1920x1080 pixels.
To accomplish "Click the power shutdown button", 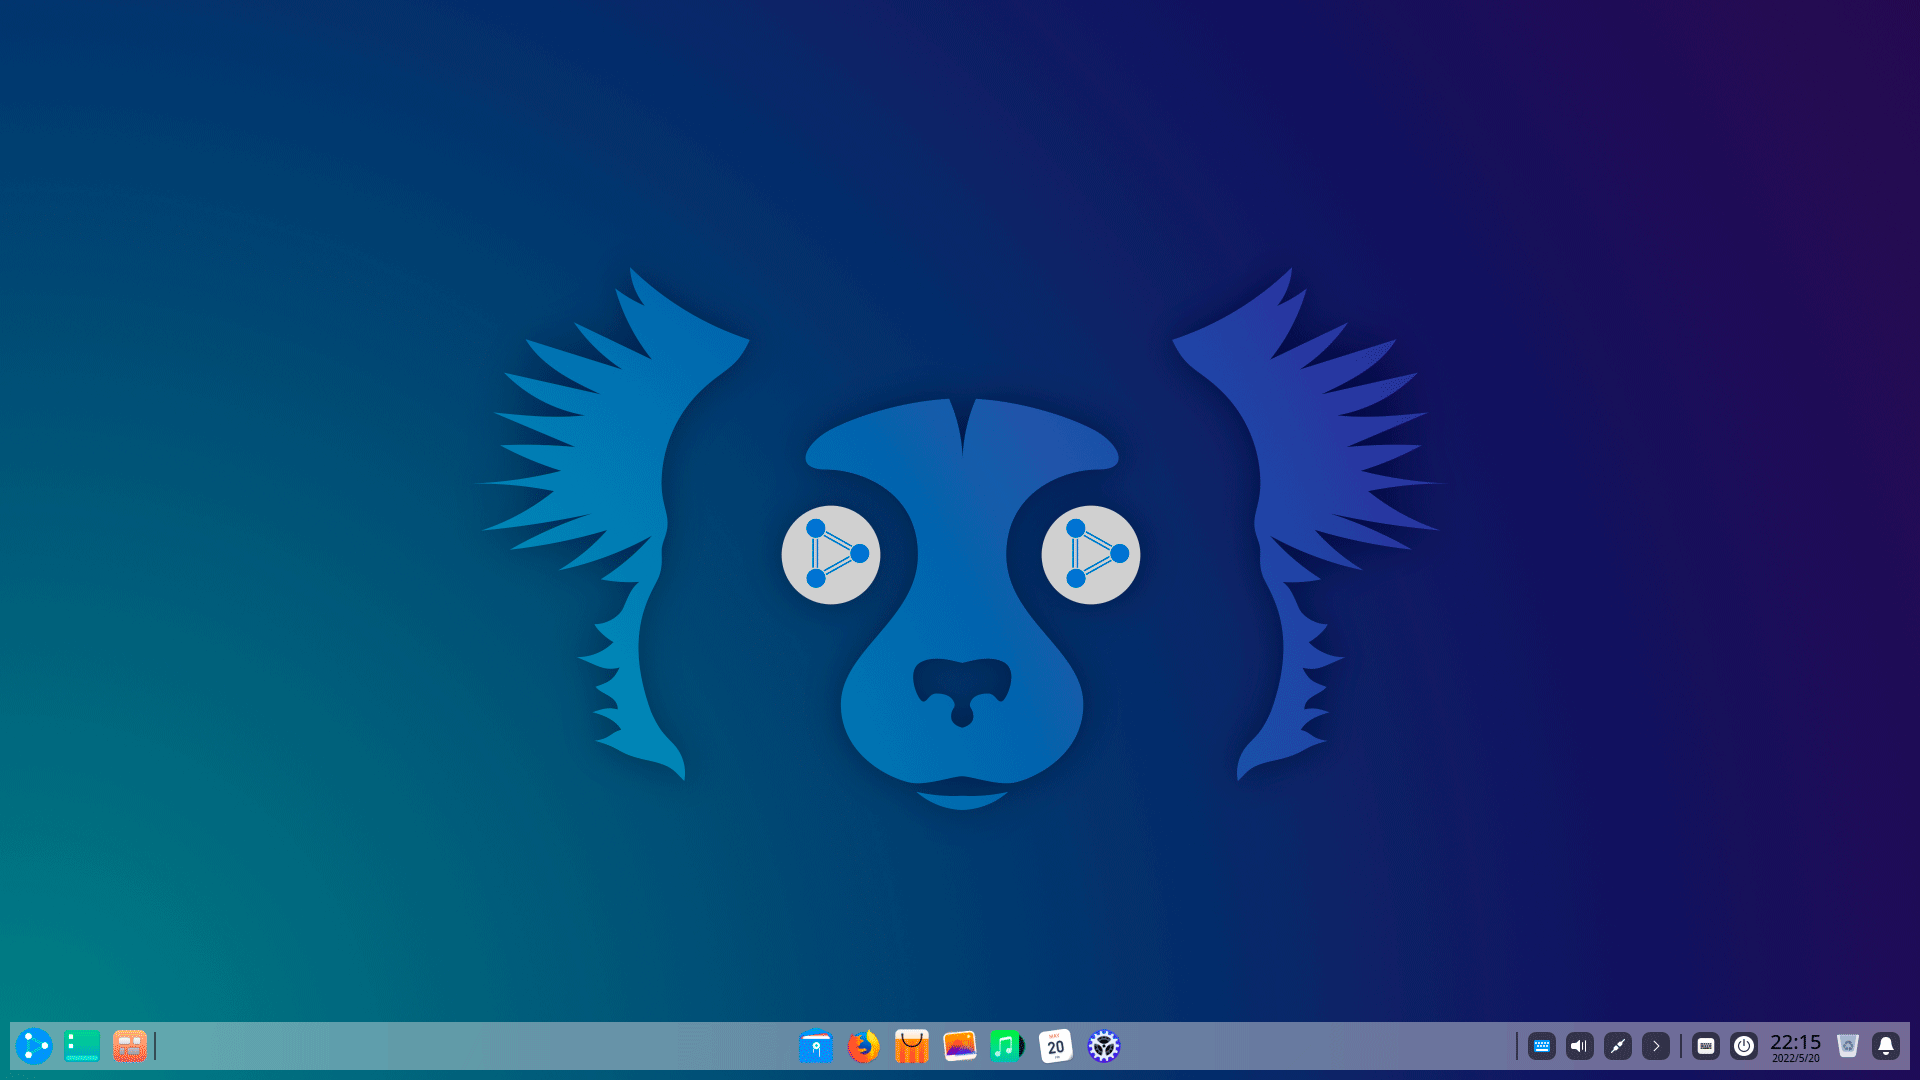I will (1744, 1046).
